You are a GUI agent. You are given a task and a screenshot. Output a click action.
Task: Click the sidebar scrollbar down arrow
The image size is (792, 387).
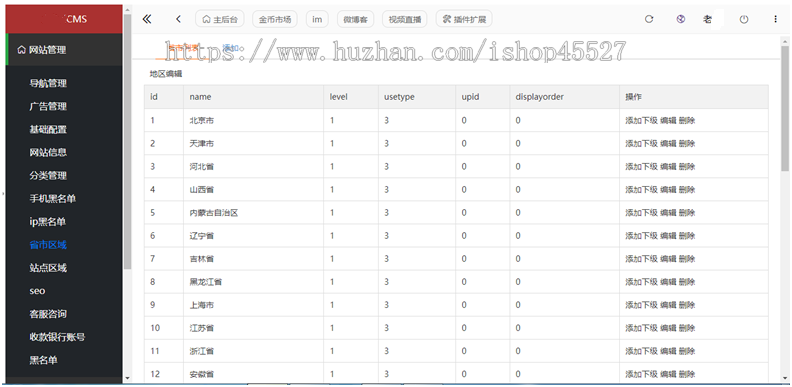127,377
